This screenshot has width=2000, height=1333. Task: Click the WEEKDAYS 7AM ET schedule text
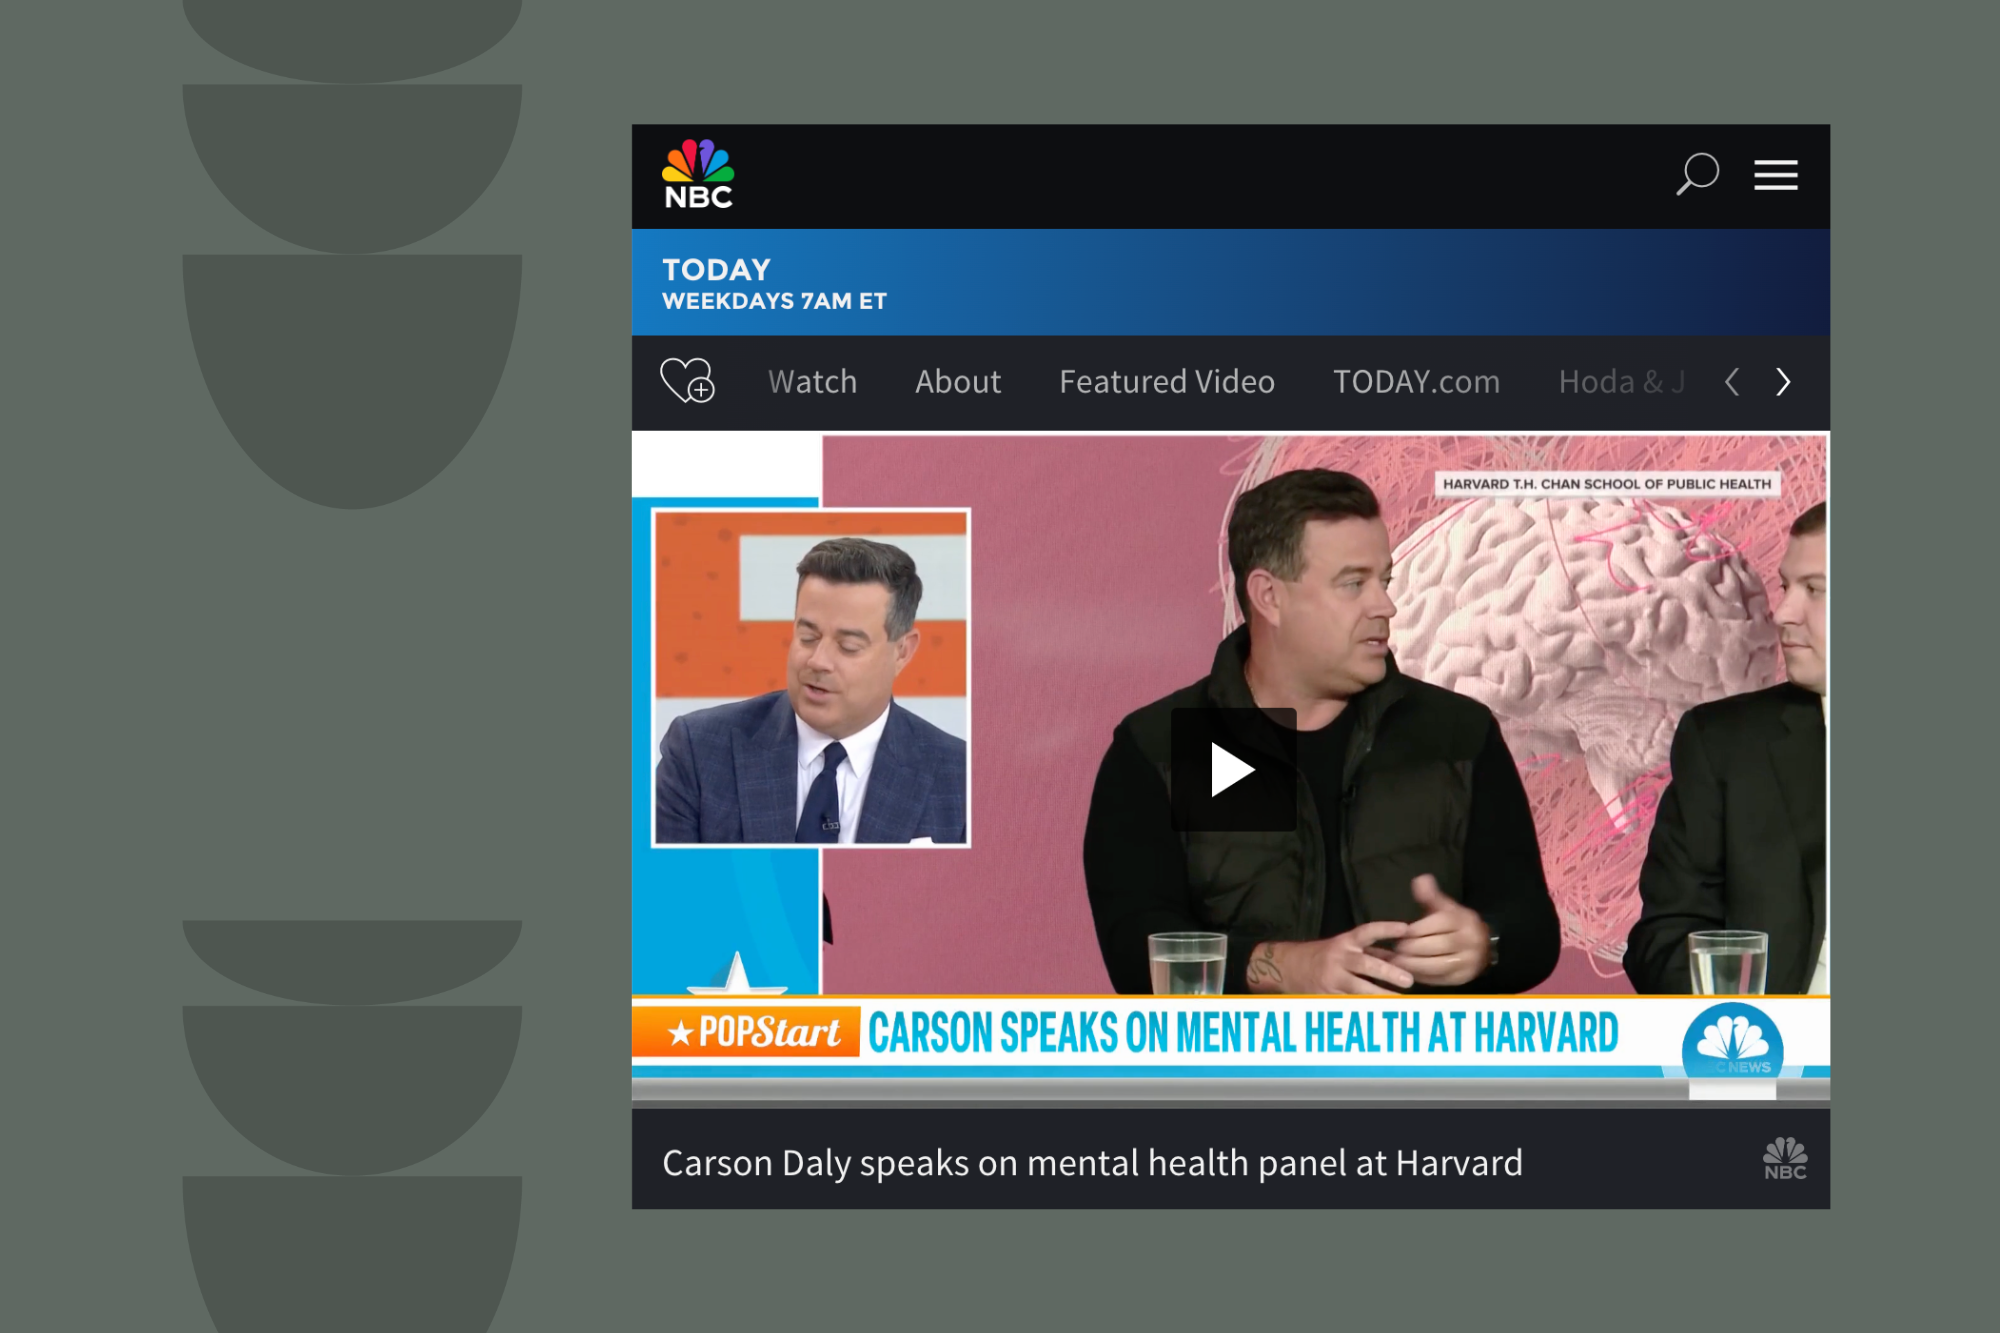coord(774,301)
